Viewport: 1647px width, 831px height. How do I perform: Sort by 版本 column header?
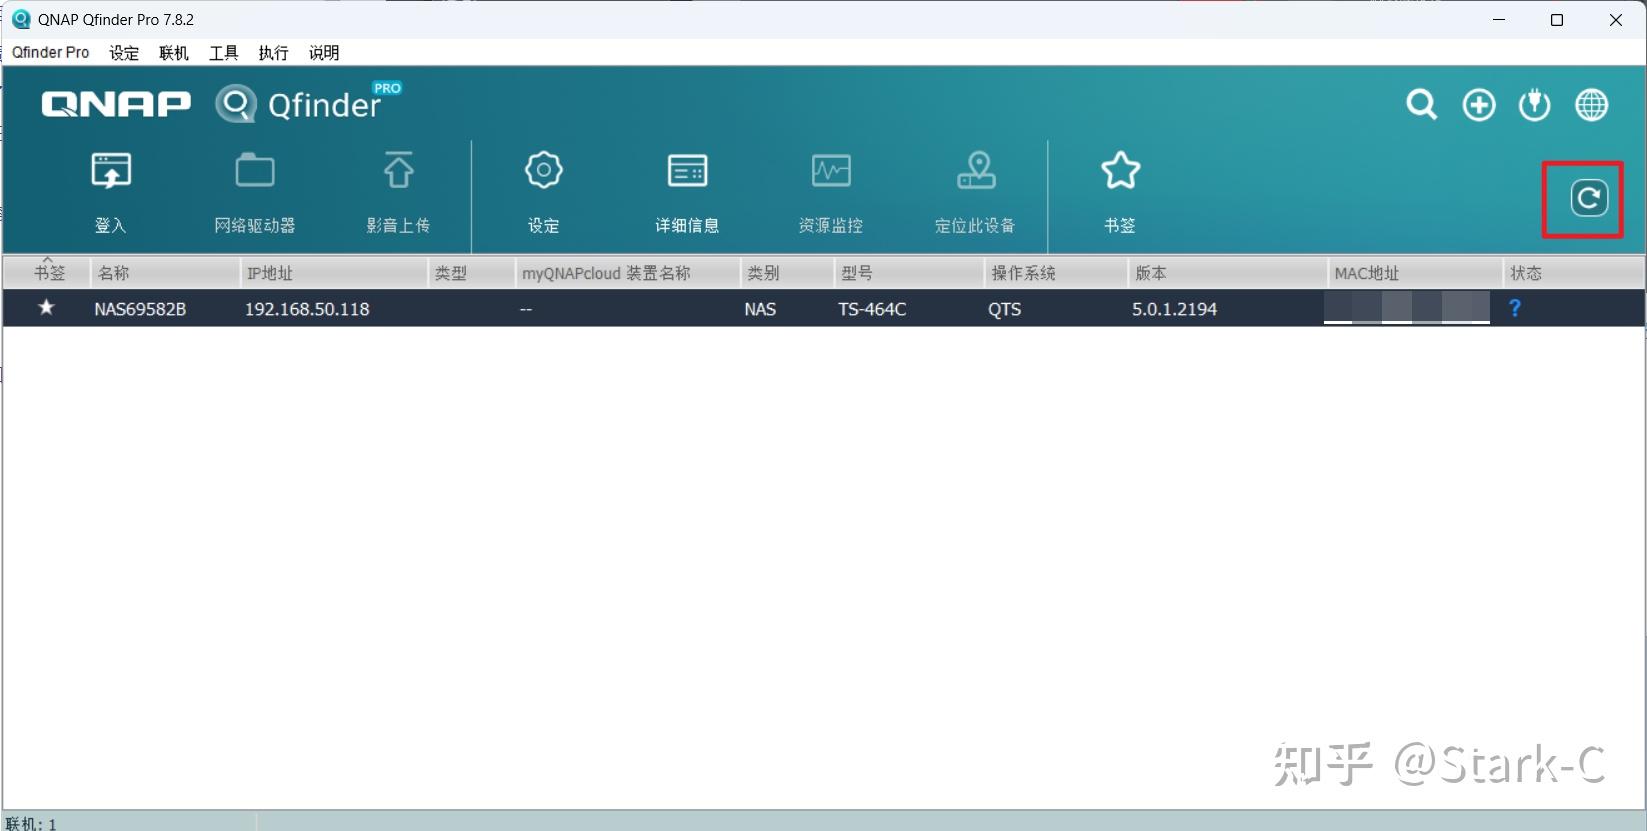[x=1227, y=273]
